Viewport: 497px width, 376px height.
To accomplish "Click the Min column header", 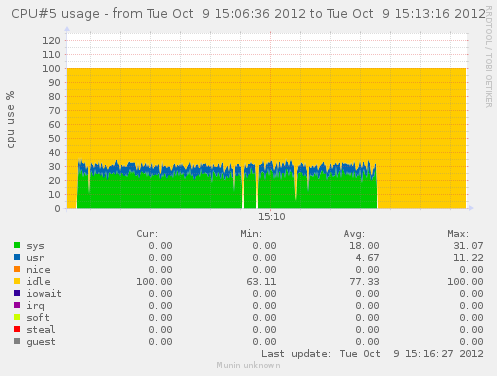I will coord(251,234).
